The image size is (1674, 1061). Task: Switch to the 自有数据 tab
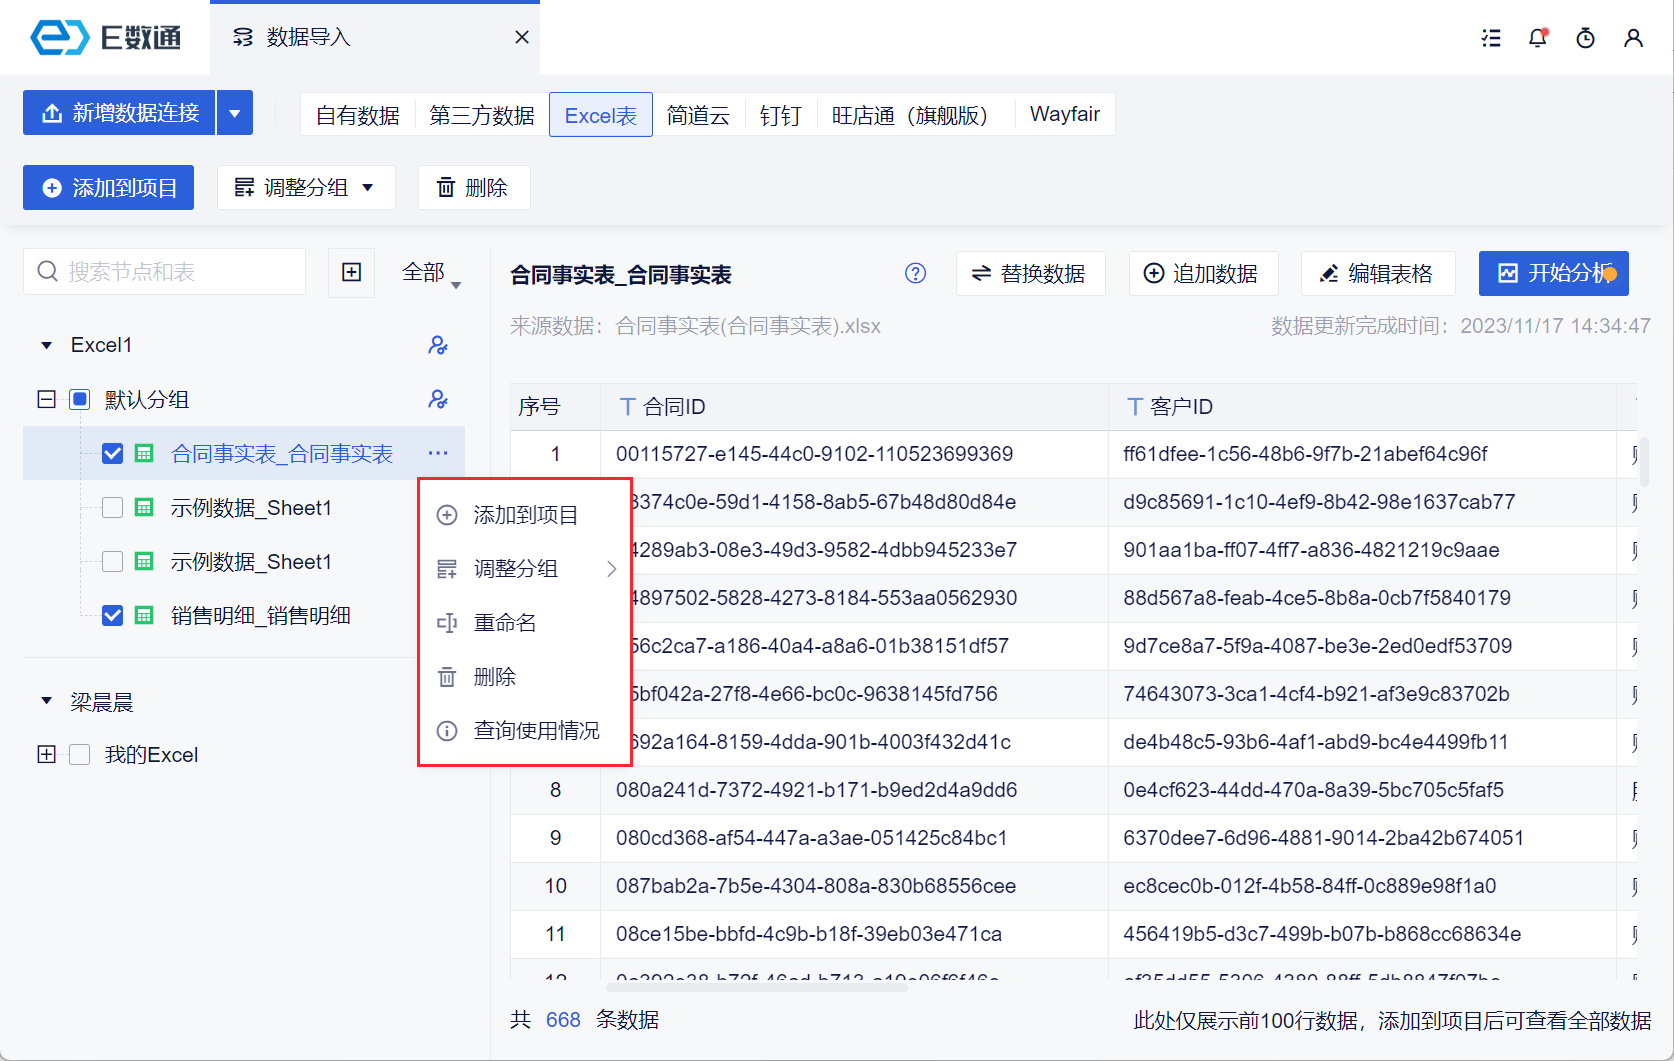[x=358, y=115]
